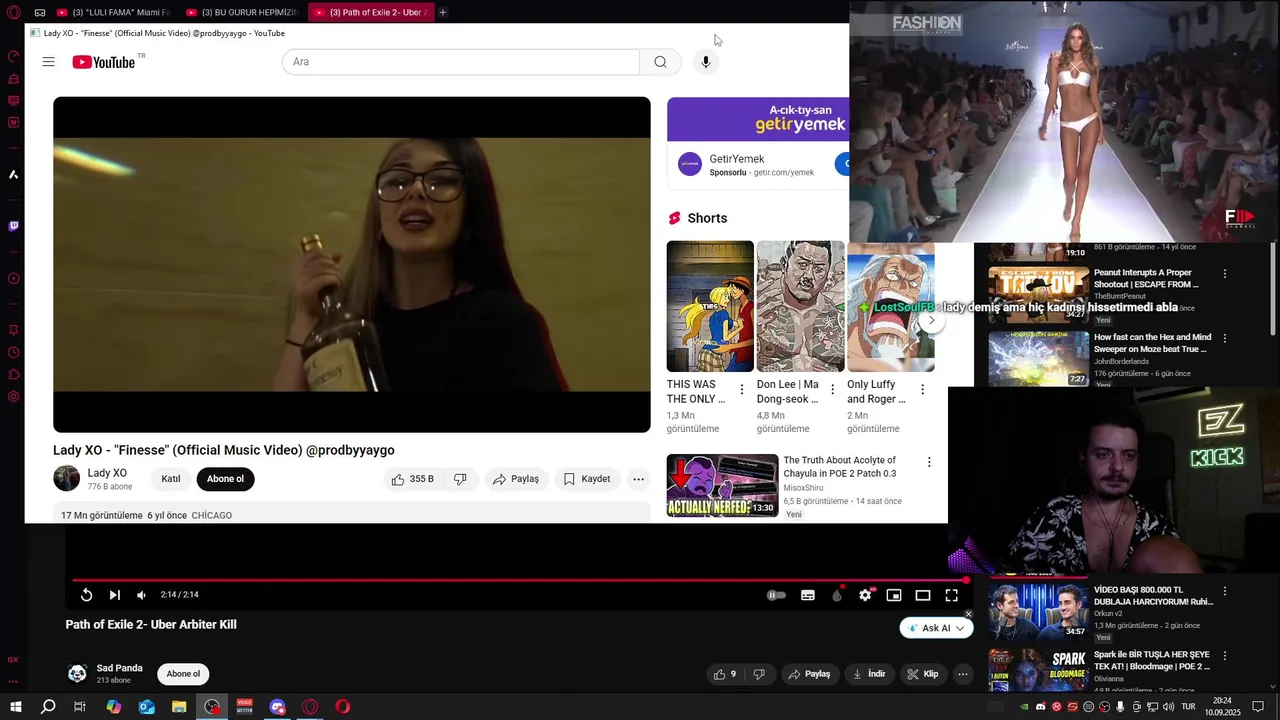Skip to next video in player
Viewport: 1280px width, 720px height.
click(x=115, y=595)
